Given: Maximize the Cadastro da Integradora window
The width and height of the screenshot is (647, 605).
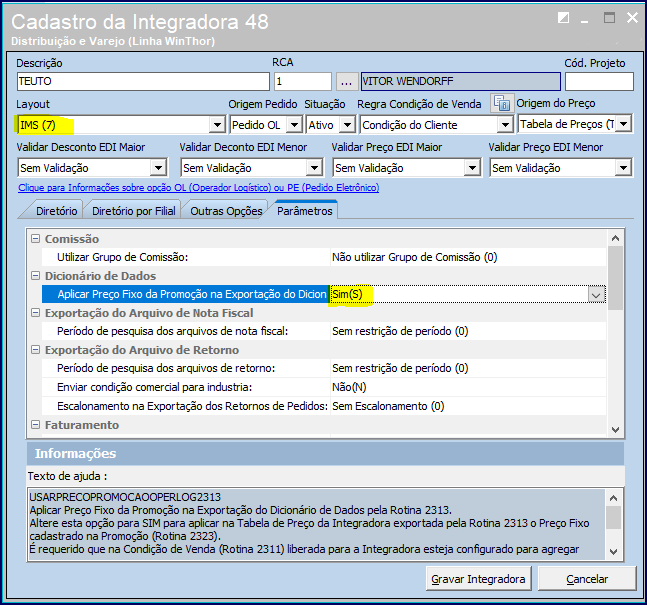Looking at the screenshot, I should point(609,18).
